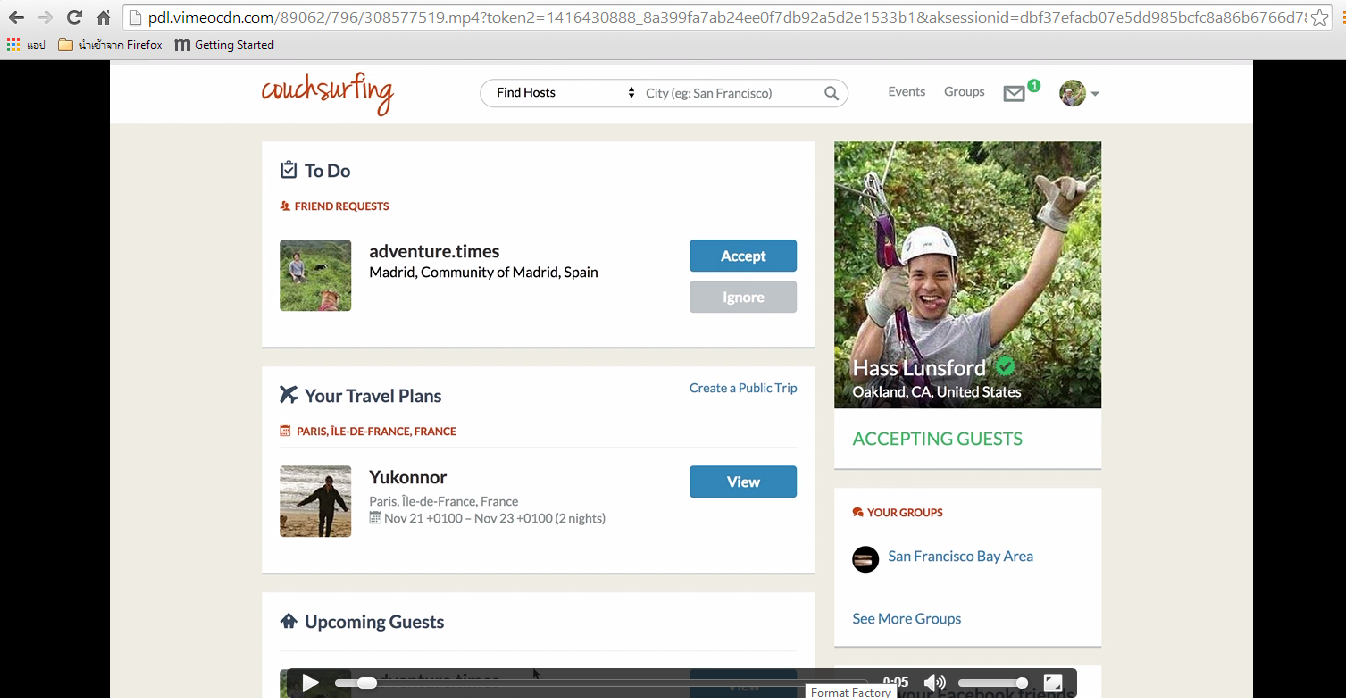Screen dimensions: 1346x698
Task: Go to browser home icon
Action: (x=104, y=17)
